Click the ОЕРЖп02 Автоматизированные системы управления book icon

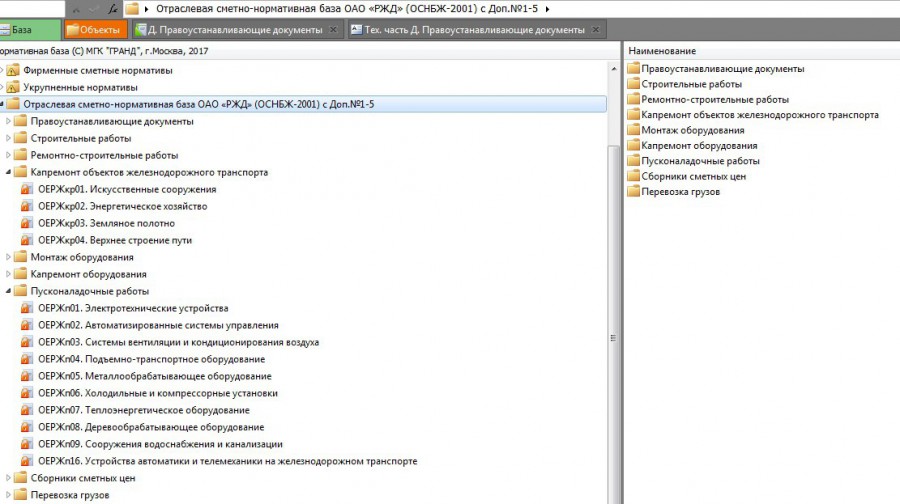[27, 325]
